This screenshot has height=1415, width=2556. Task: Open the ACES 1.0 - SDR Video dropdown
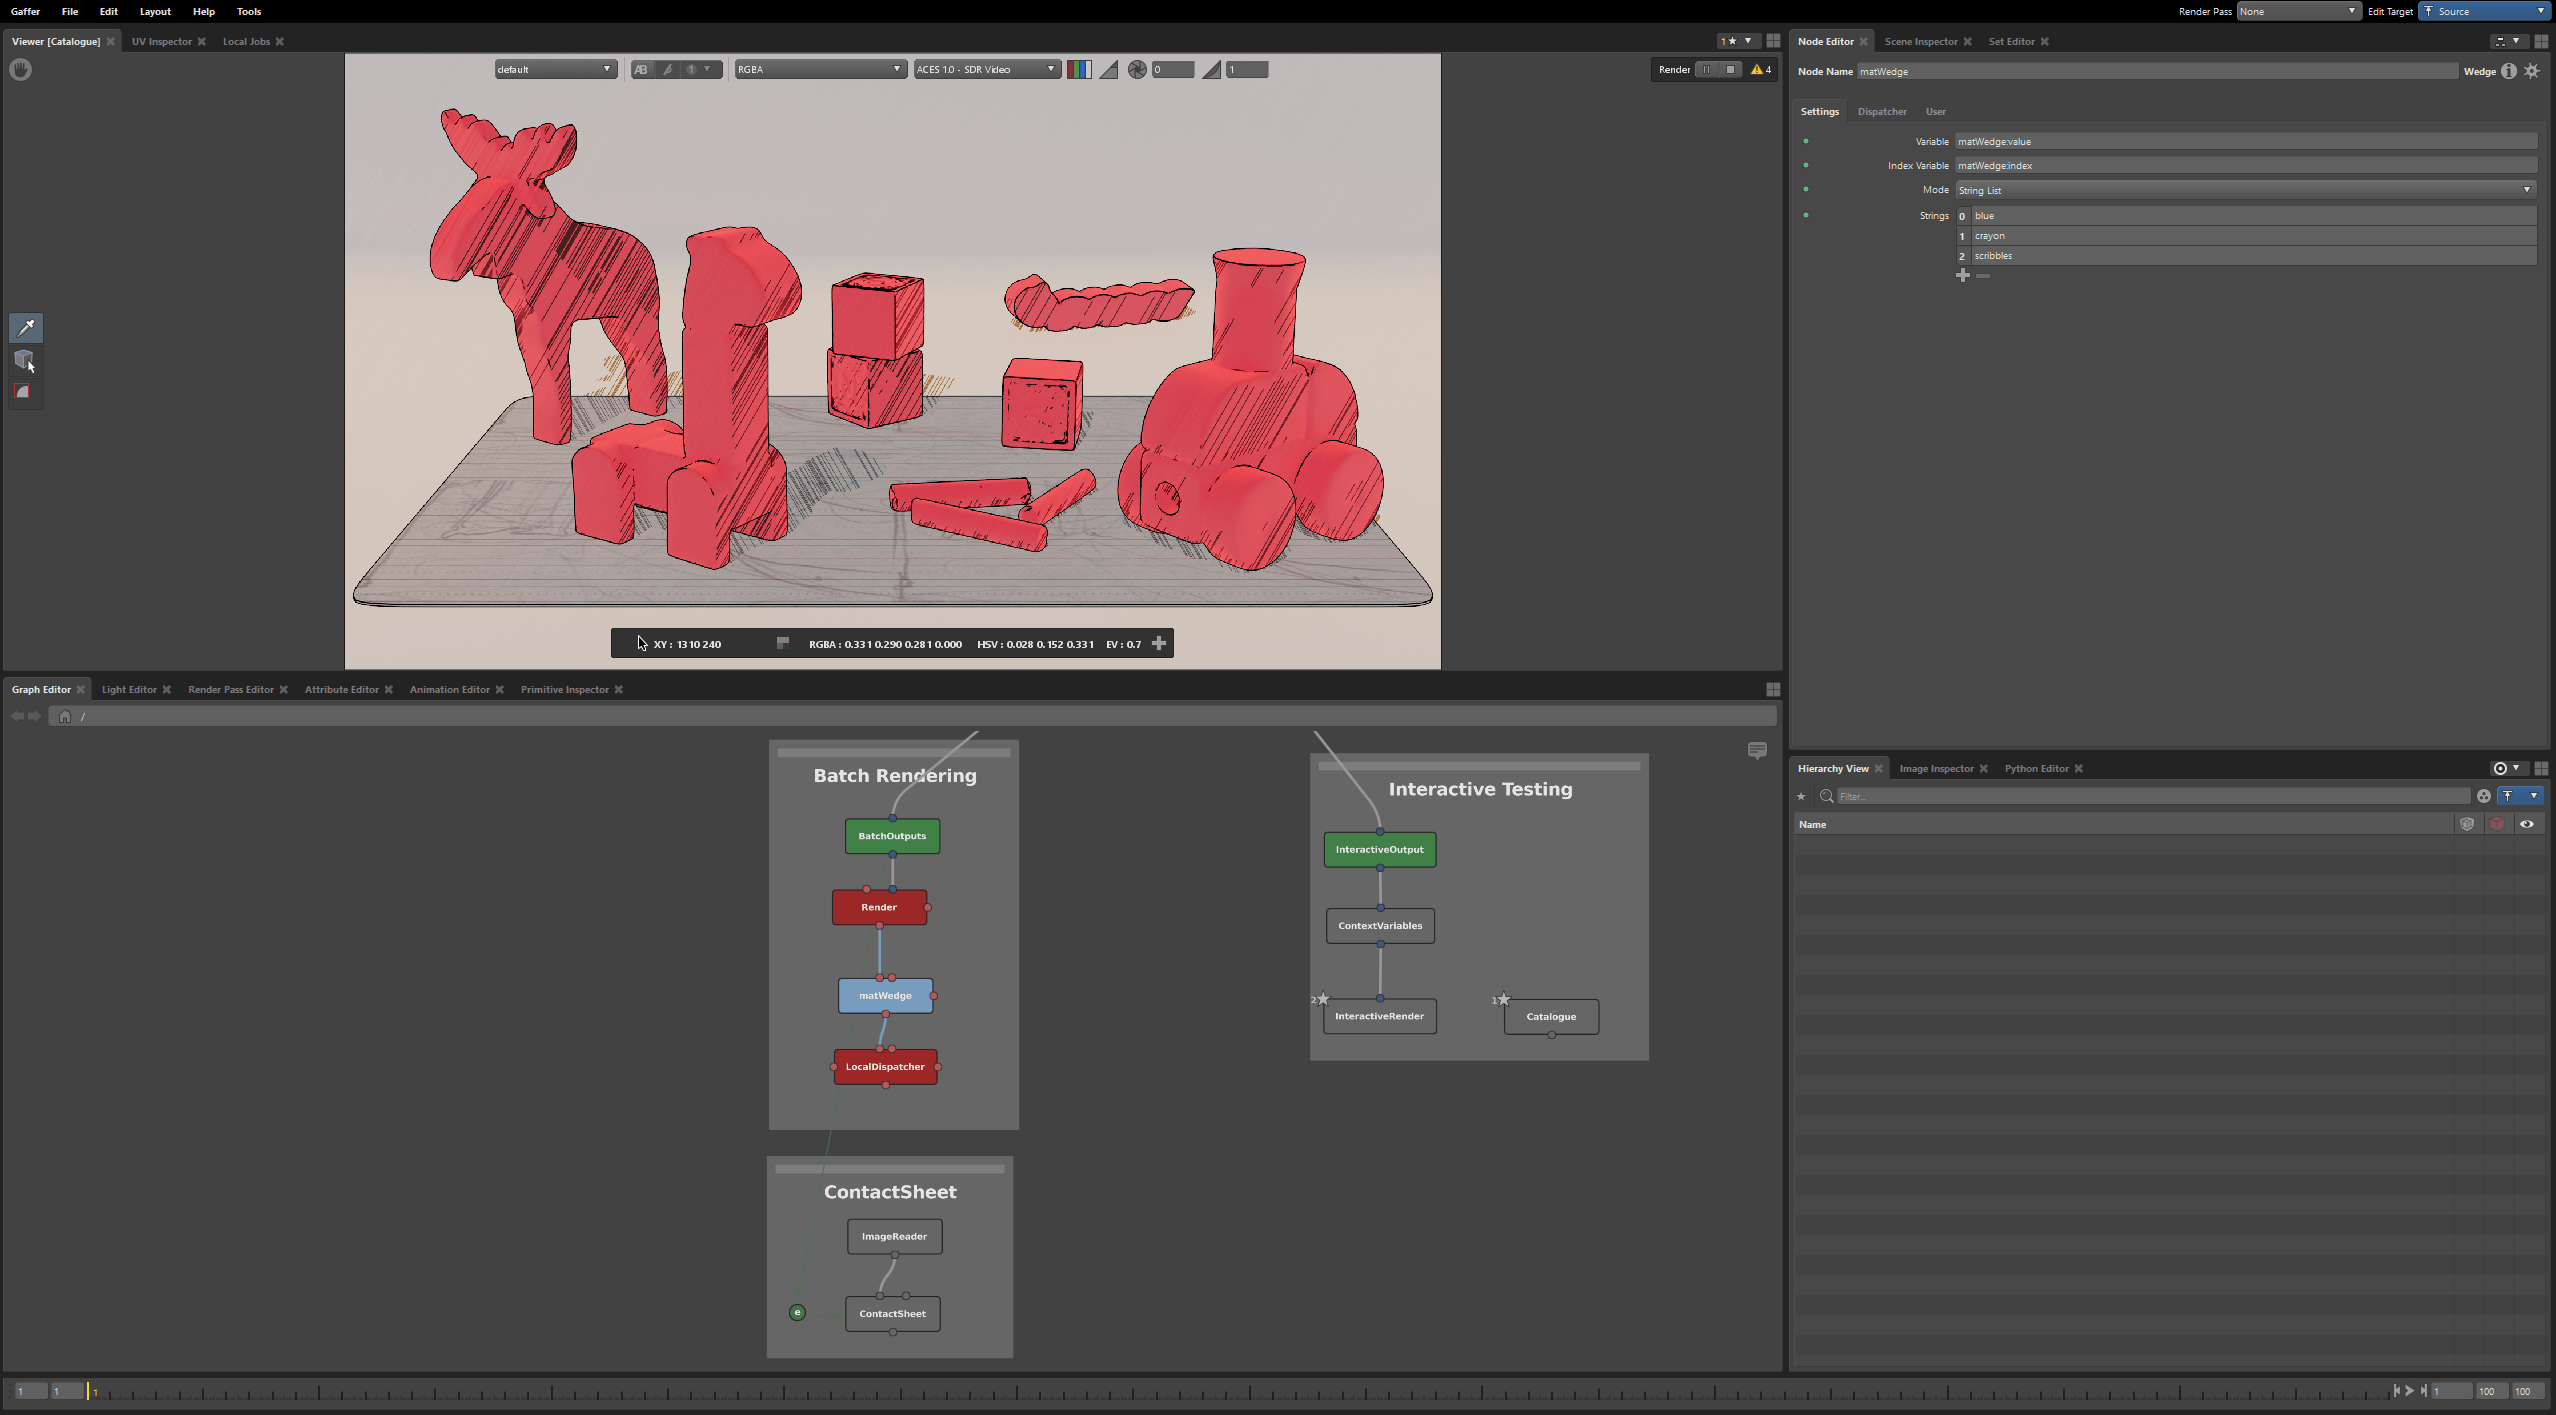(986, 69)
